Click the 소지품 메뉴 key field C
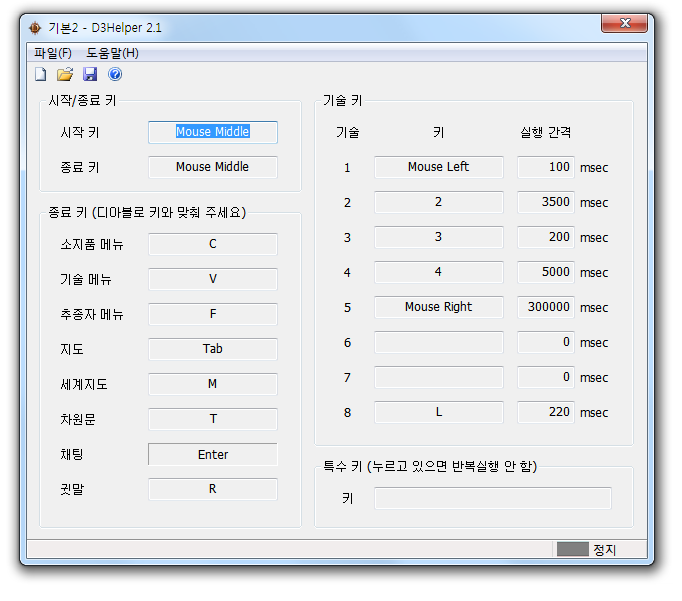 pyautogui.click(x=213, y=244)
